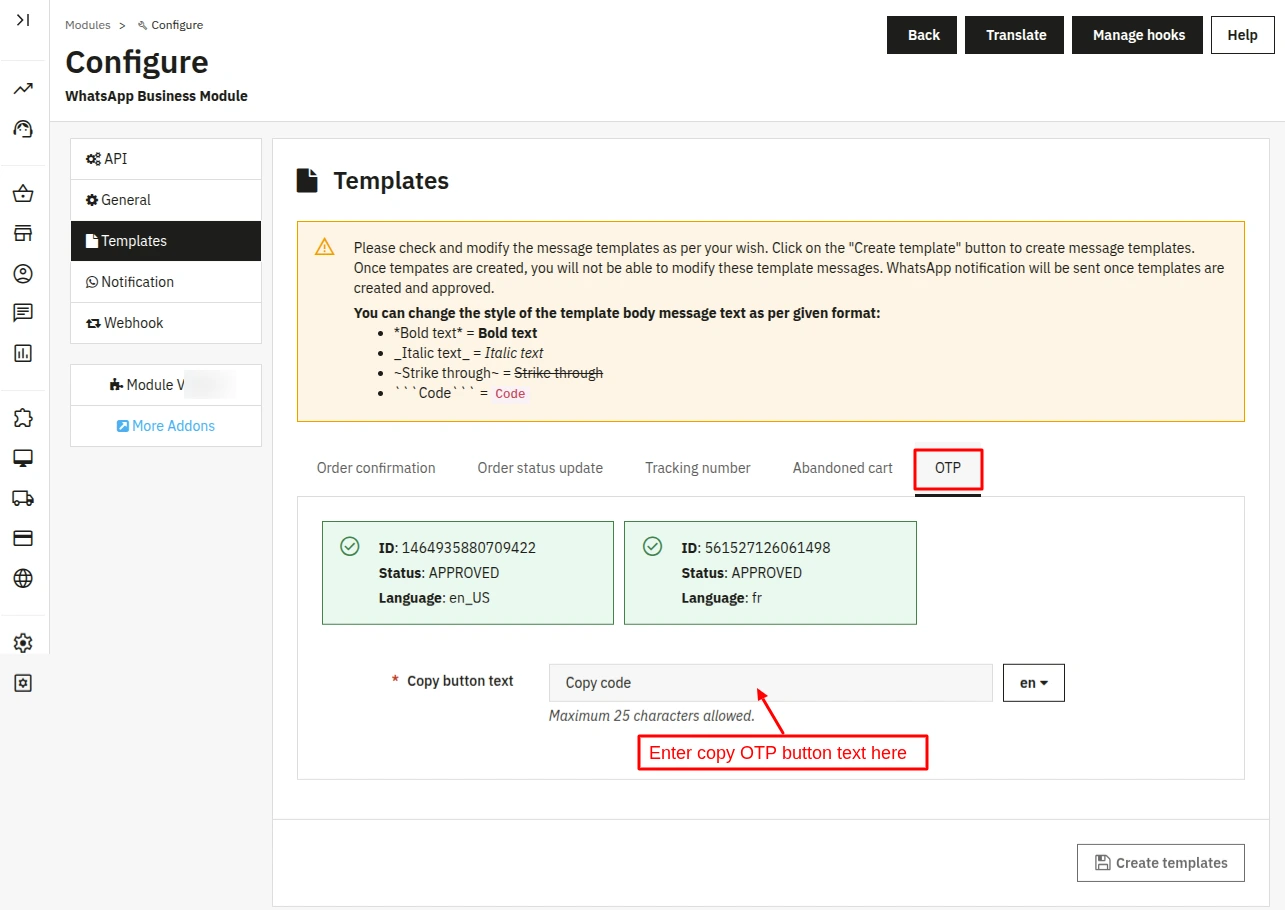This screenshot has height=910, width=1285.
Task: Open Shop Parameters via gear icon
Action: tap(23, 643)
